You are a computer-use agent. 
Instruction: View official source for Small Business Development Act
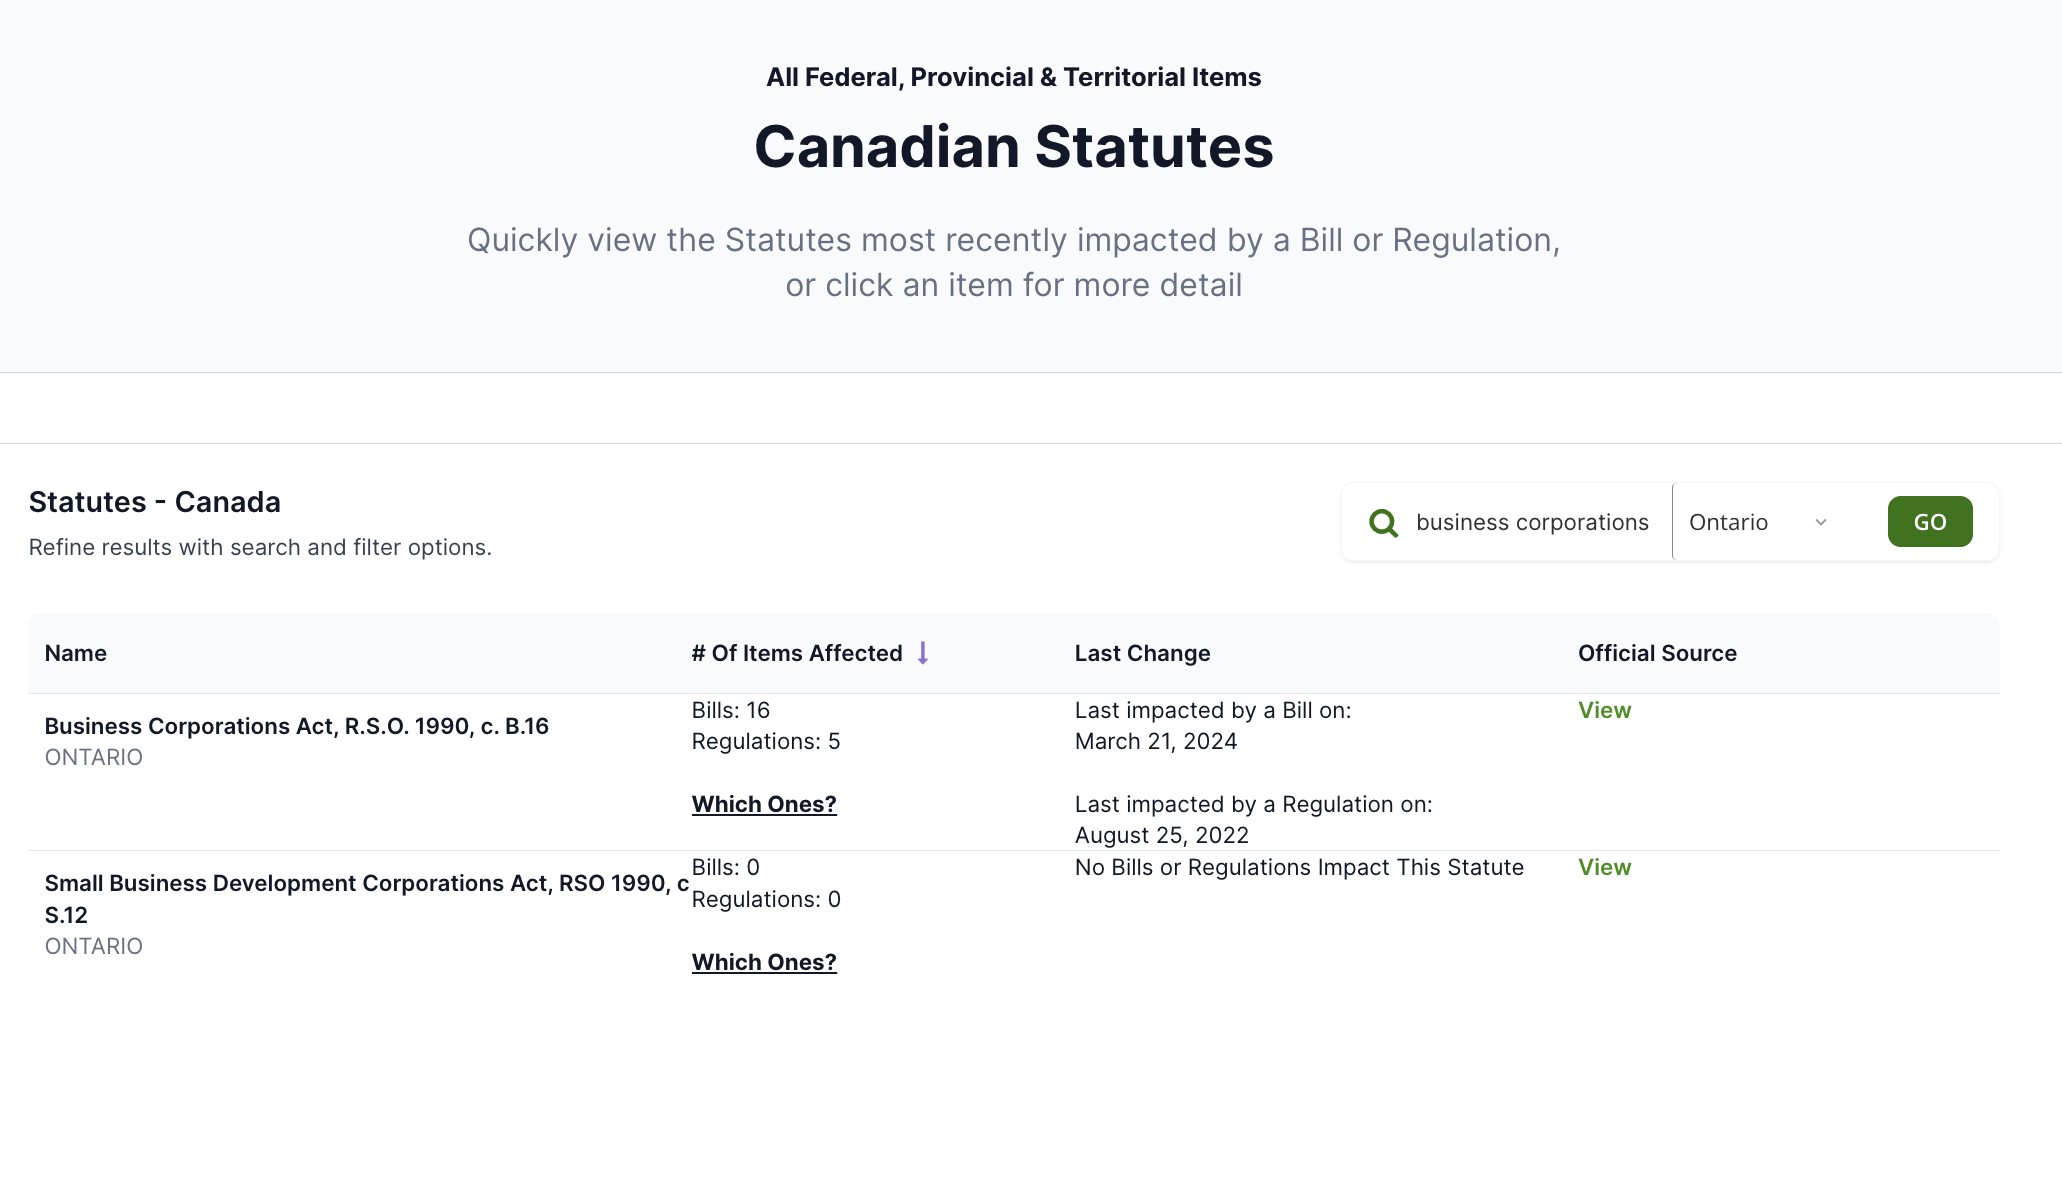(x=1604, y=867)
